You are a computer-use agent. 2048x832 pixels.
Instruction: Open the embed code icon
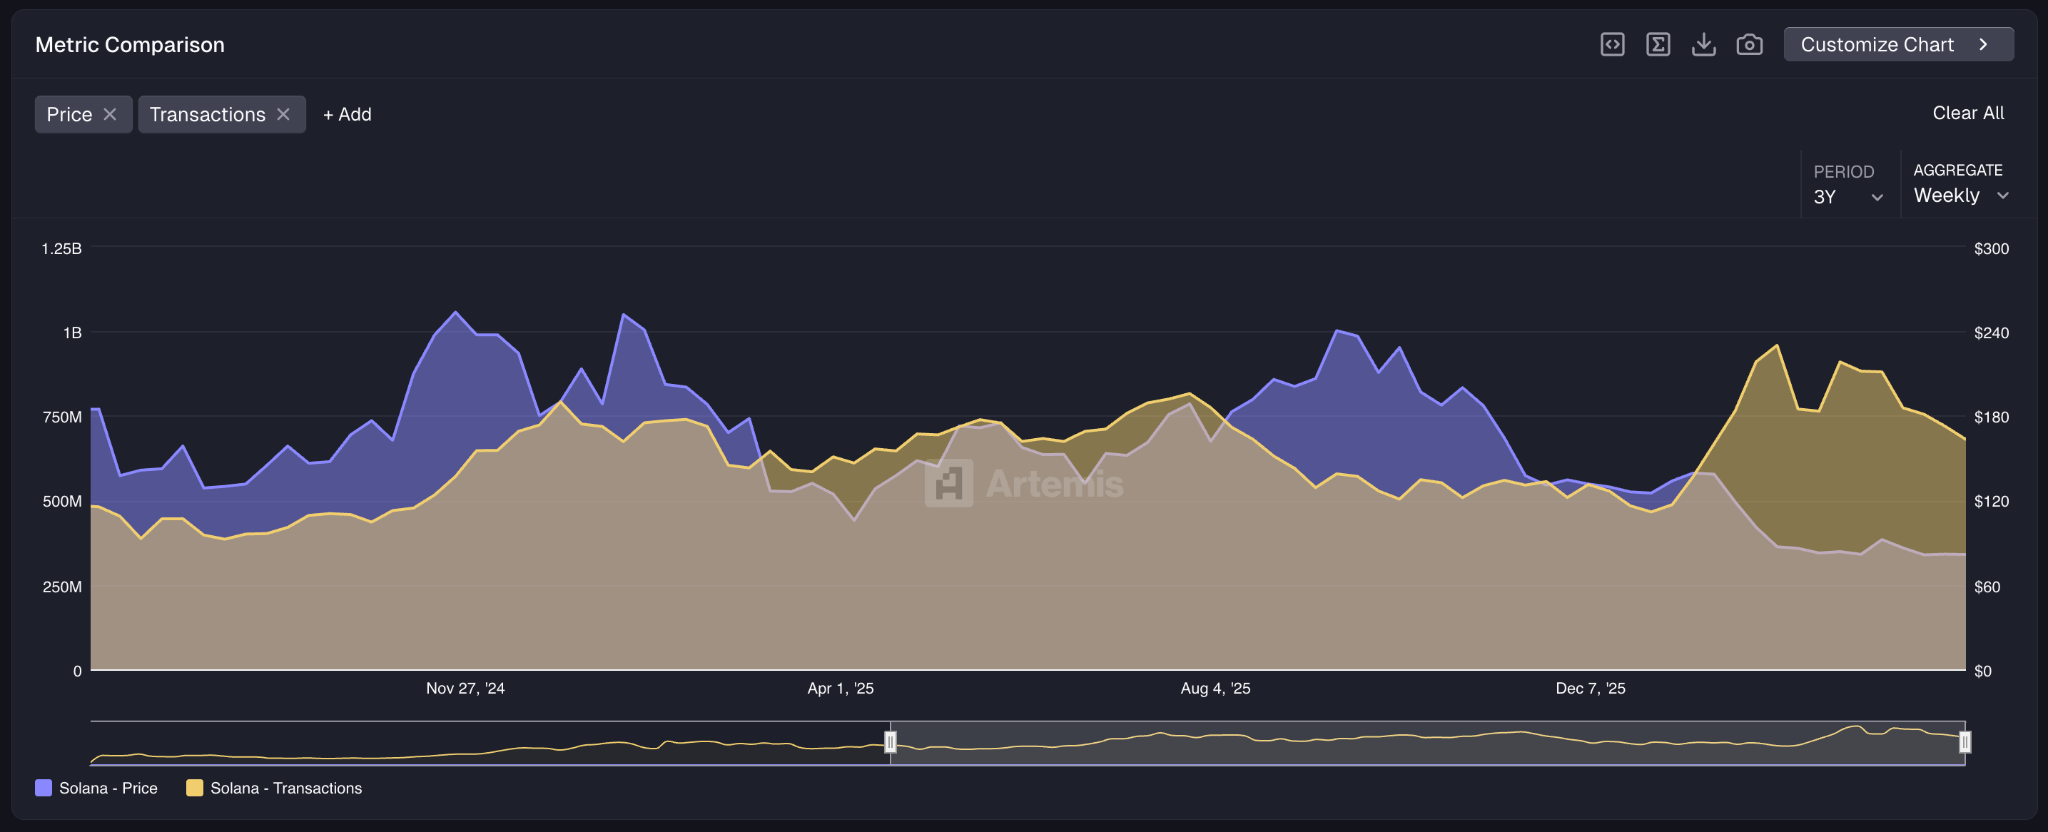1612,44
